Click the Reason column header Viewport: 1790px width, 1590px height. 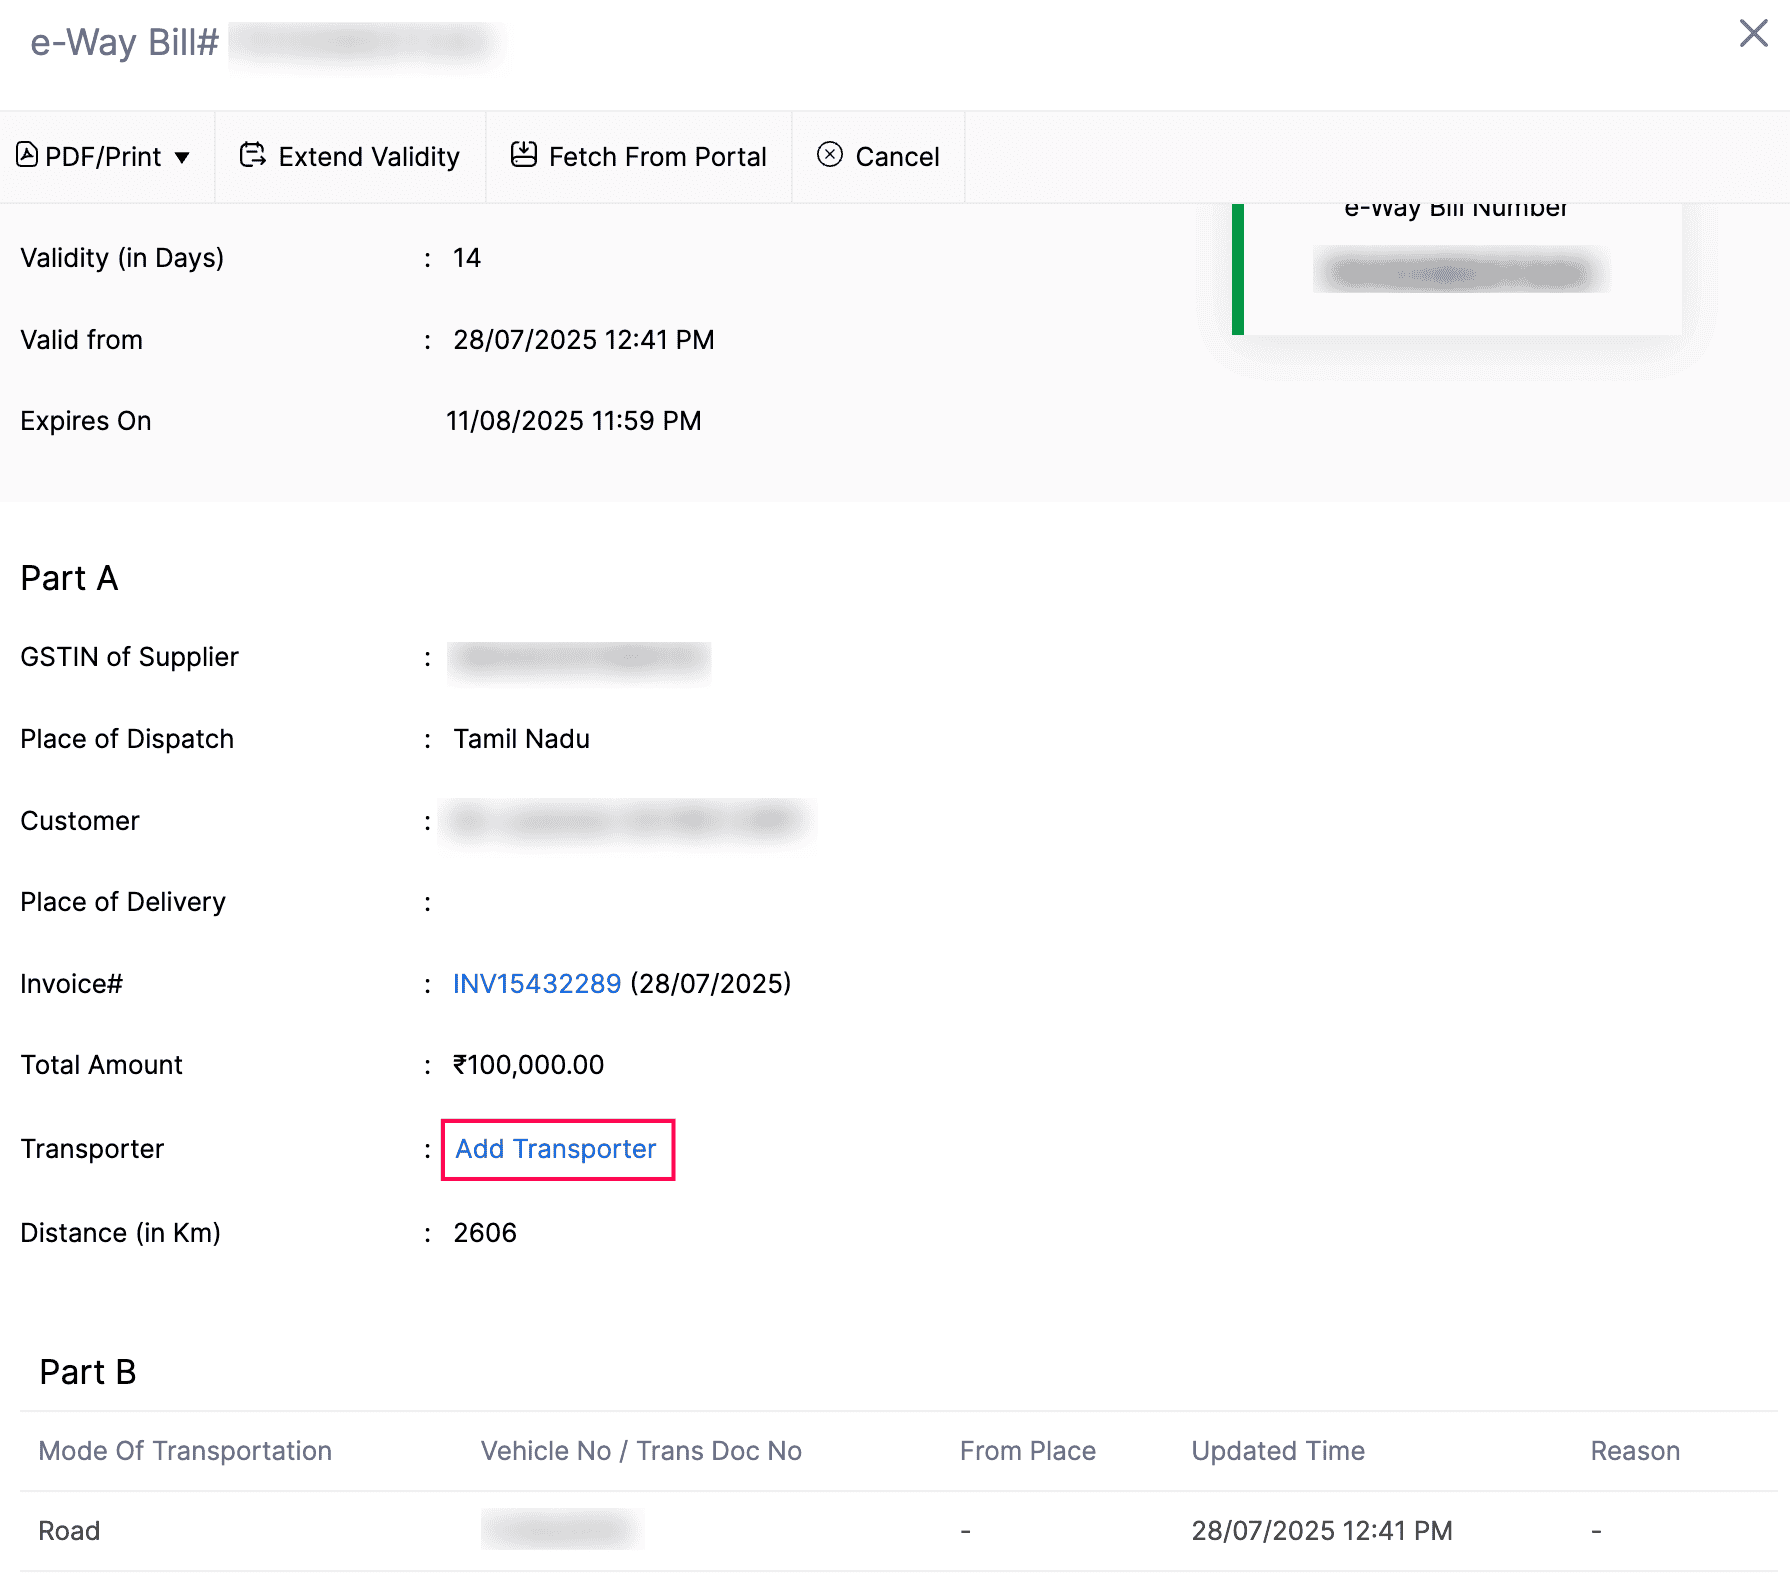1635,1451
